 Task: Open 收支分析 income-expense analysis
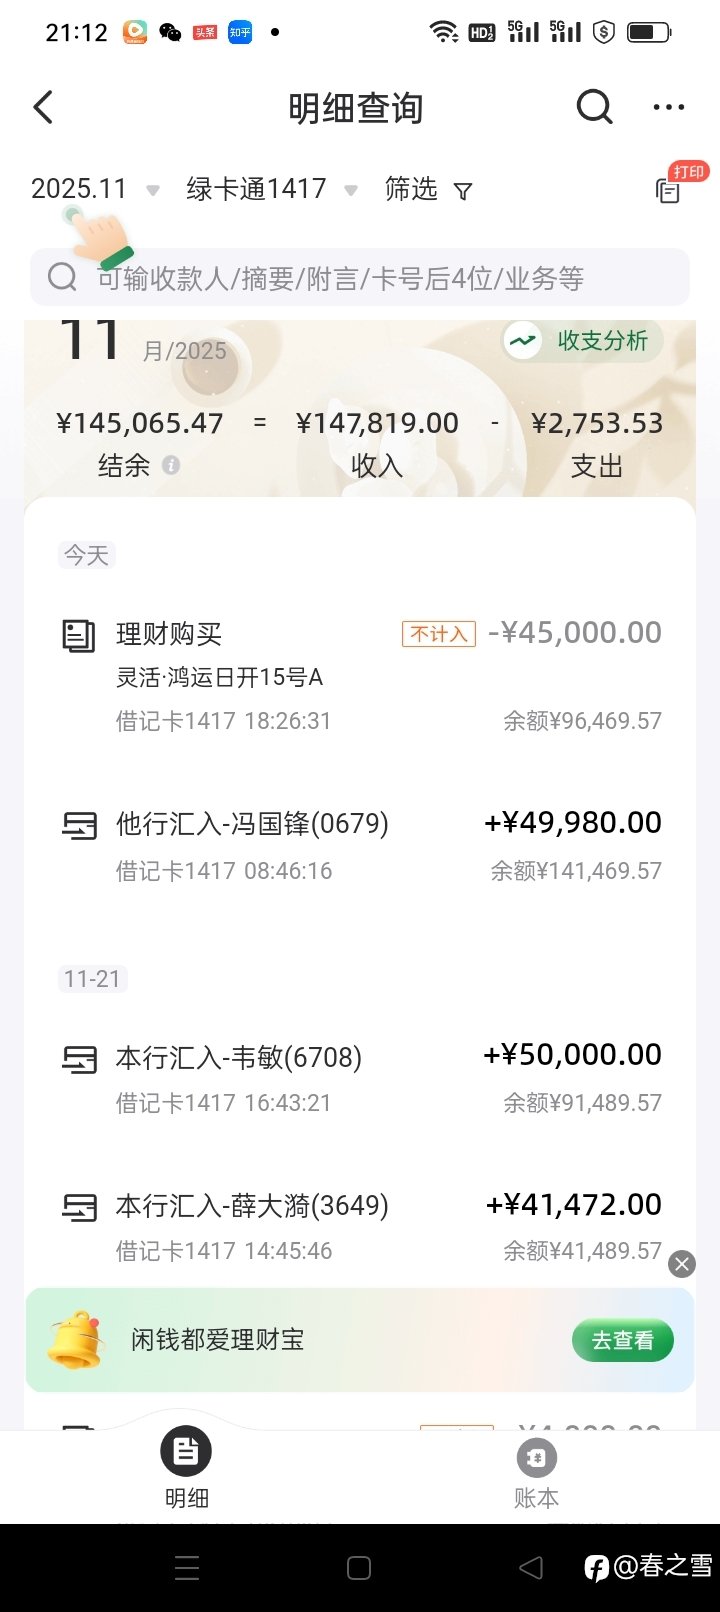[x=580, y=341]
